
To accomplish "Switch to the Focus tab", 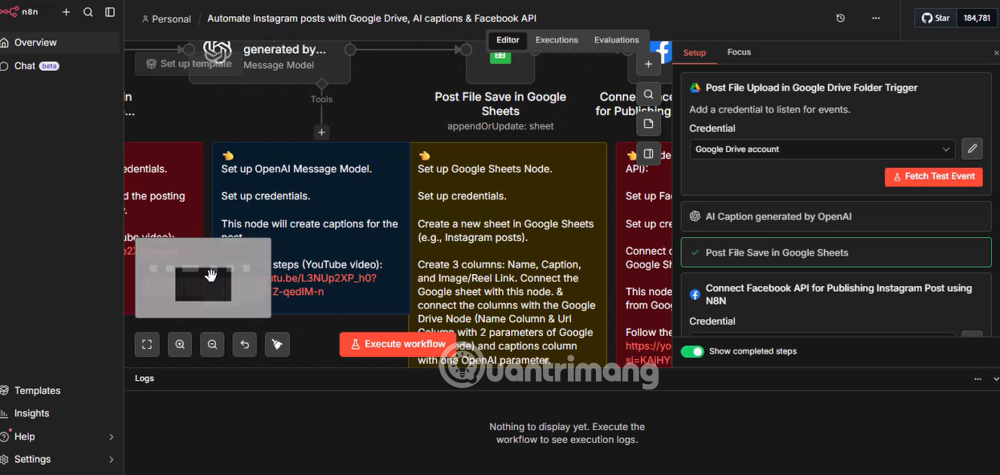I will point(739,52).
